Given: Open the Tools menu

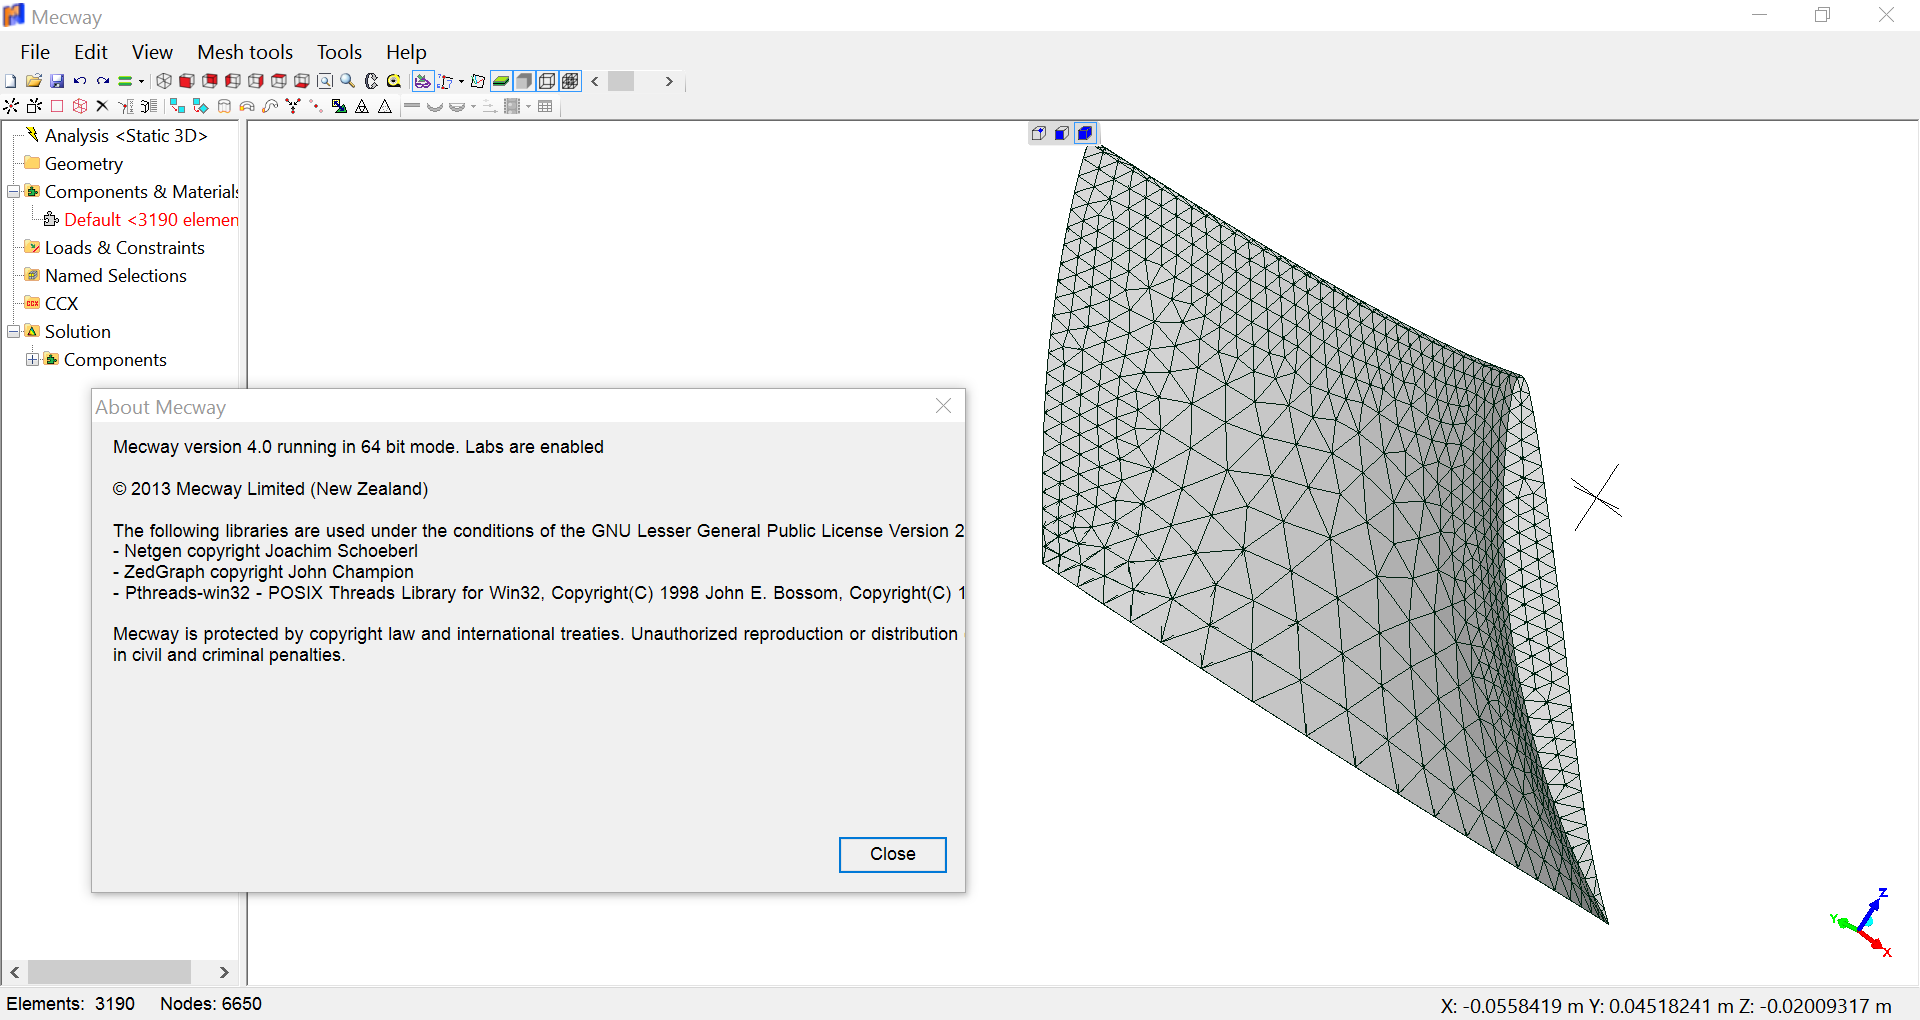Looking at the screenshot, I should click(x=339, y=52).
